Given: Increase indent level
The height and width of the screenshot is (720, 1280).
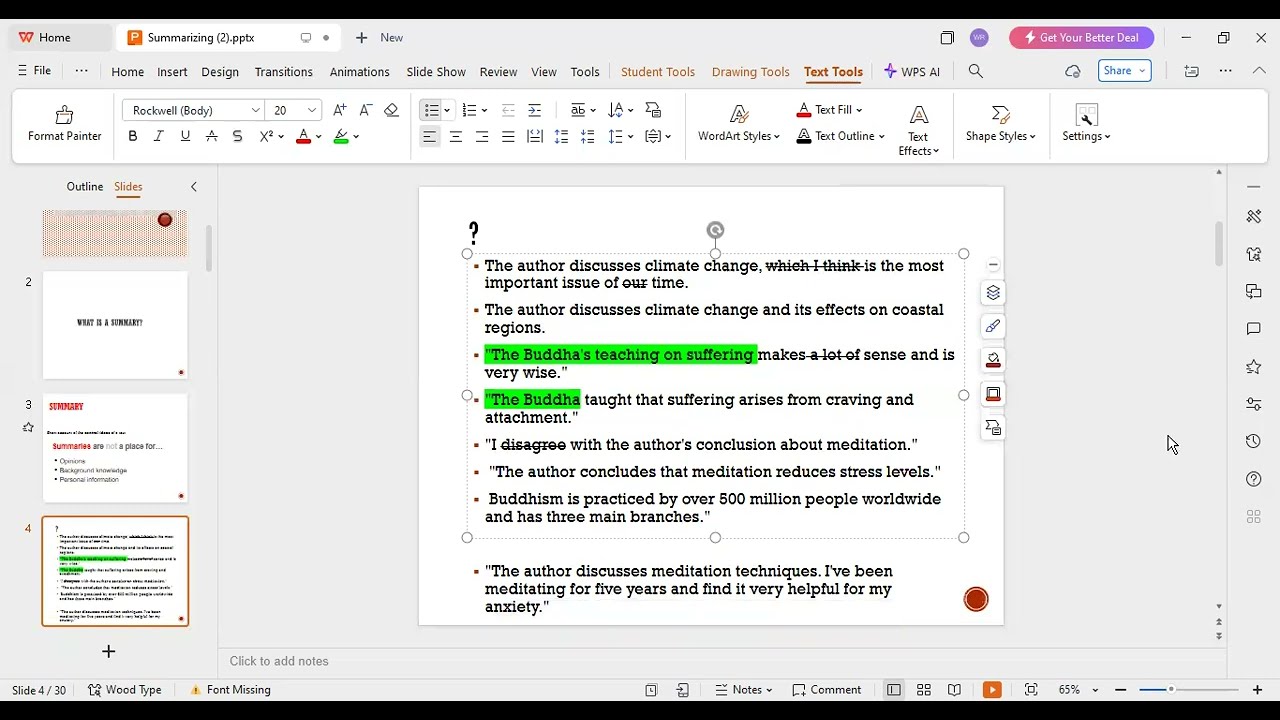Looking at the screenshot, I should 534,110.
